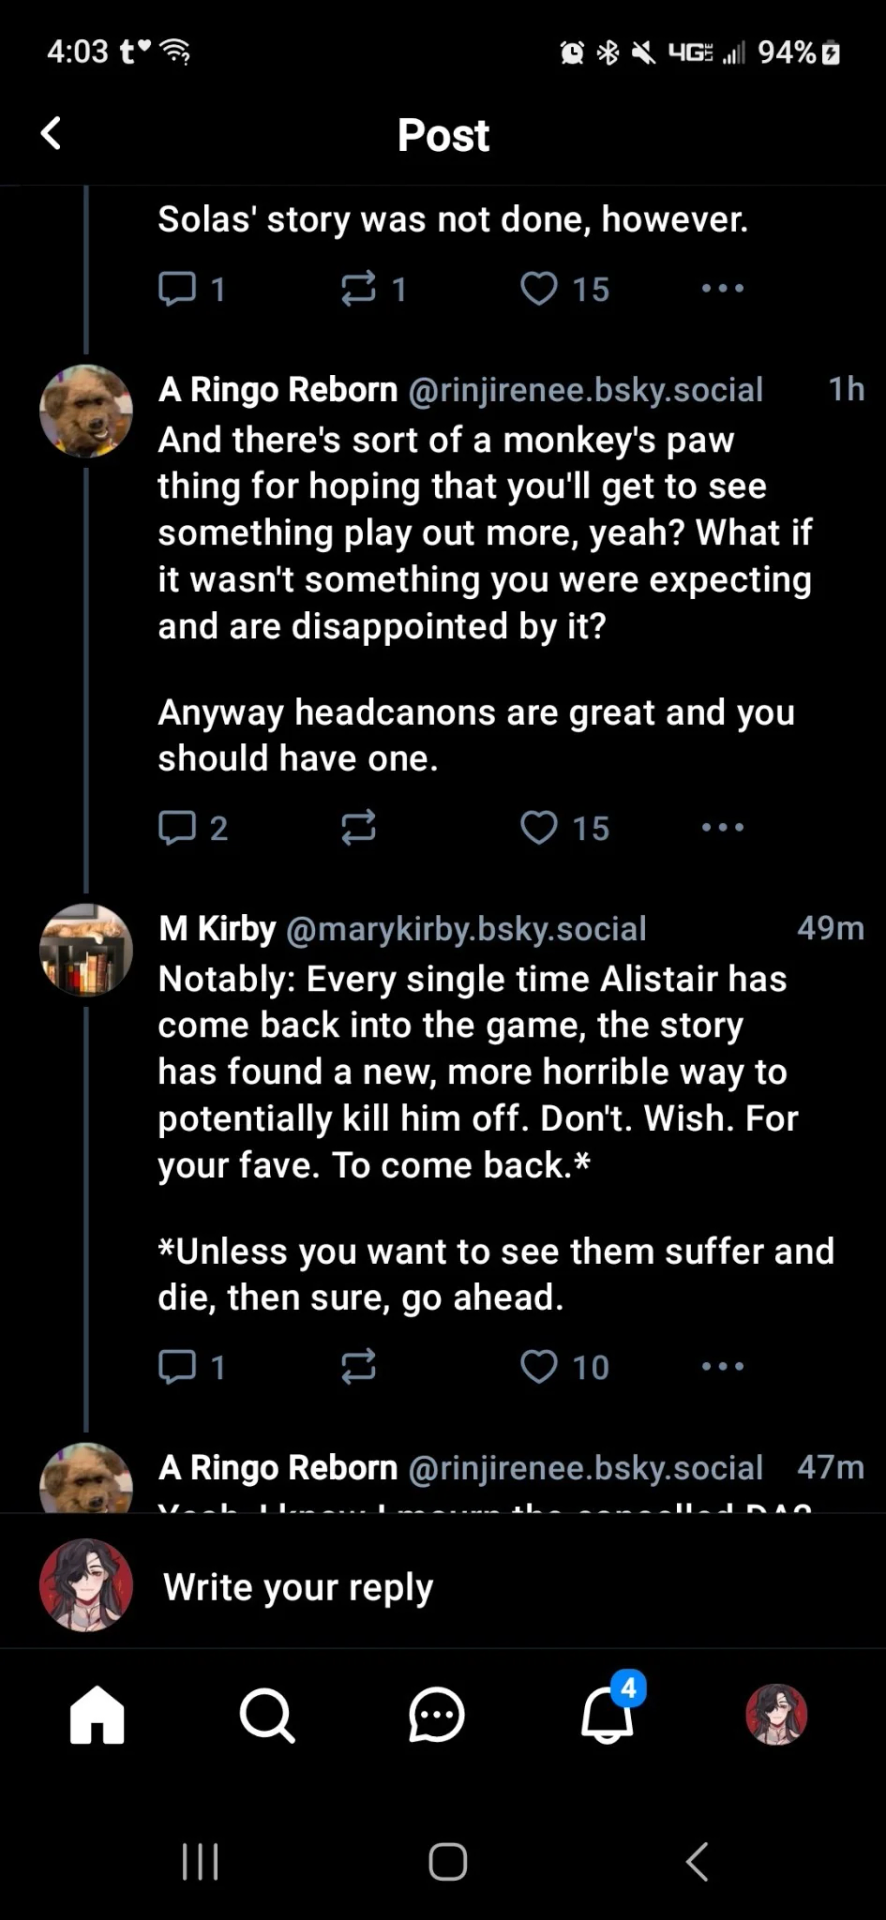Repost the monkey's paw post

coord(358,827)
